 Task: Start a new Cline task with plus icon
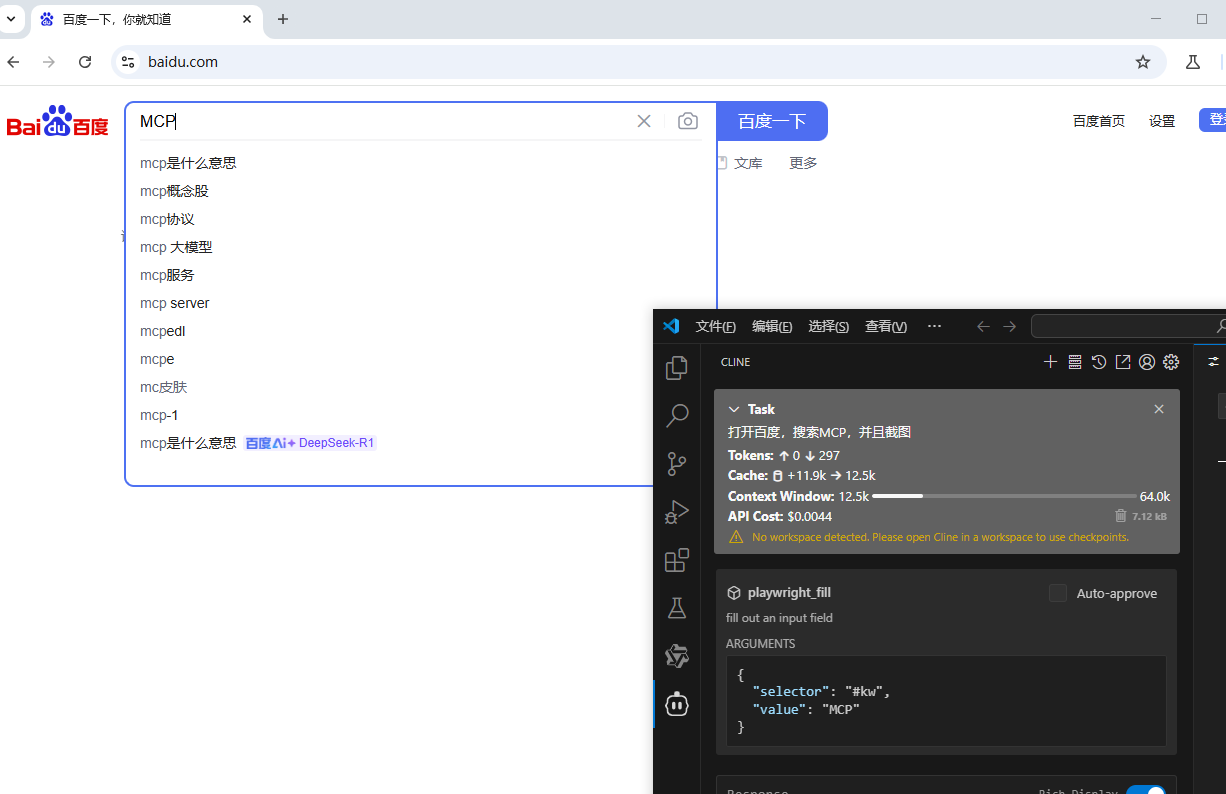point(1050,362)
